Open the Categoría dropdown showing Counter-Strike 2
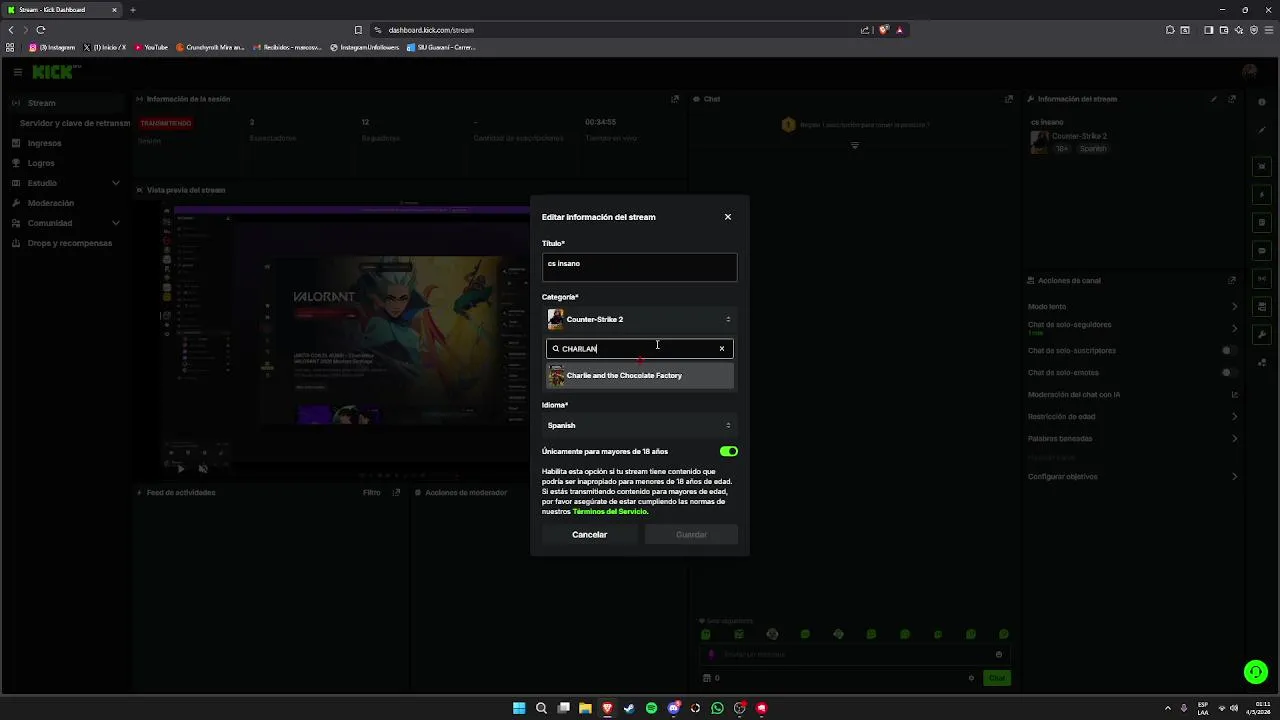This screenshot has height=720, width=1280. click(x=640, y=319)
